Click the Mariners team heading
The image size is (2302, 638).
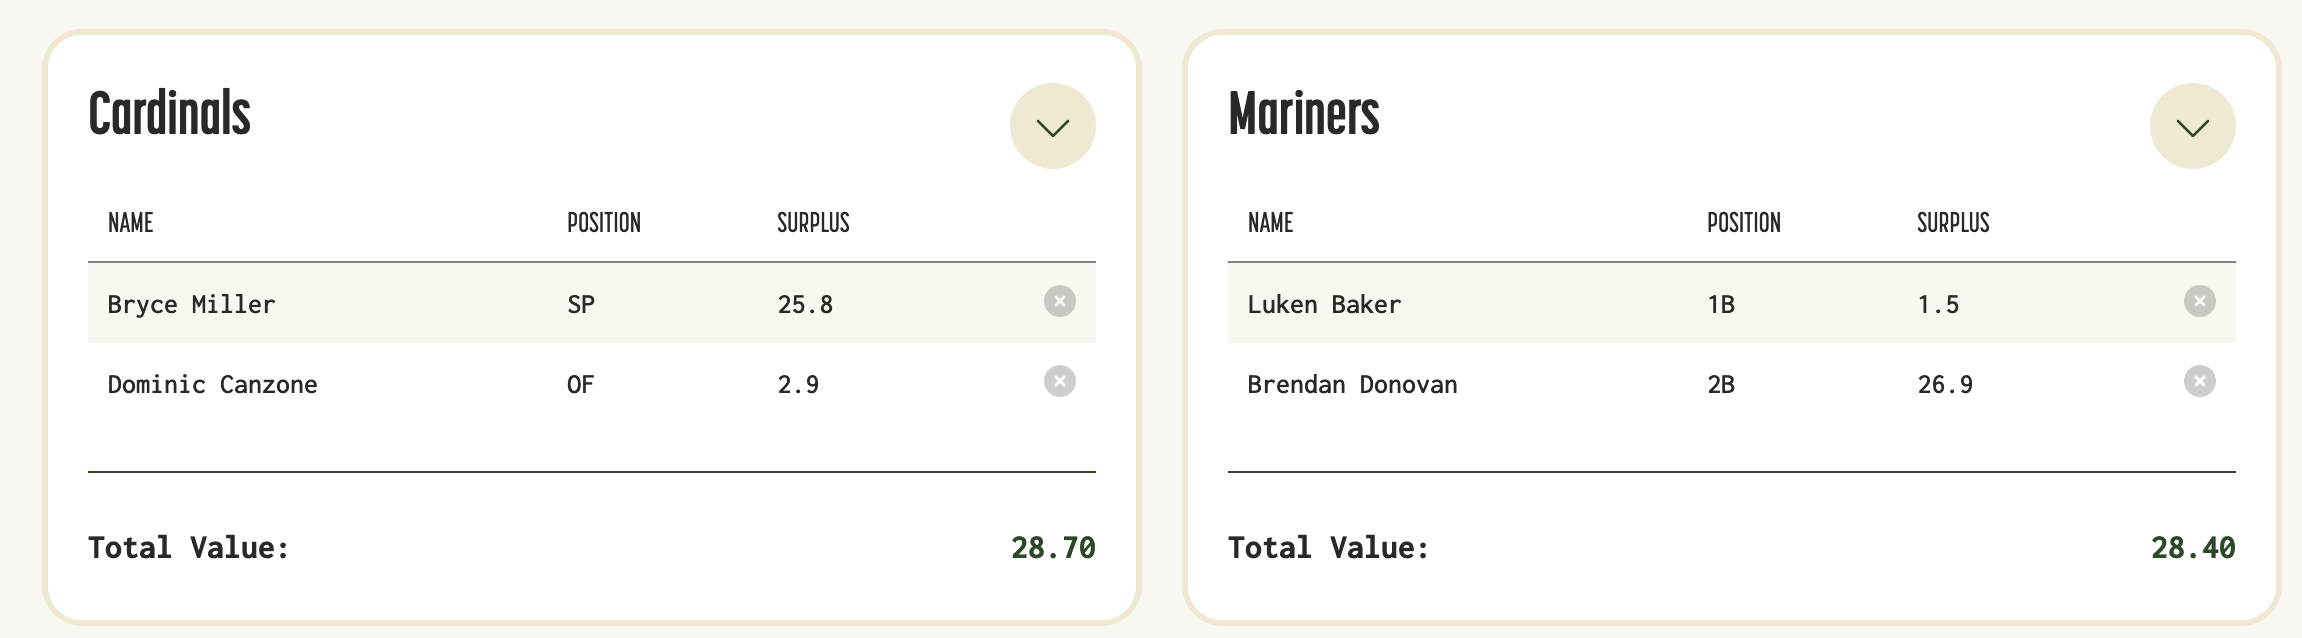click(1303, 113)
